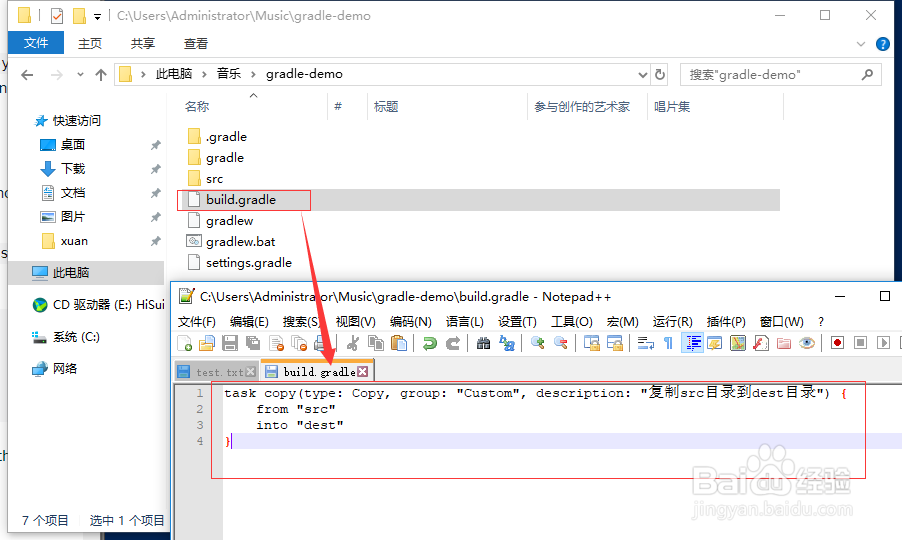The height and width of the screenshot is (540, 902).
Task: Click Close All documents toolbar icon
Action: (299, 343)
